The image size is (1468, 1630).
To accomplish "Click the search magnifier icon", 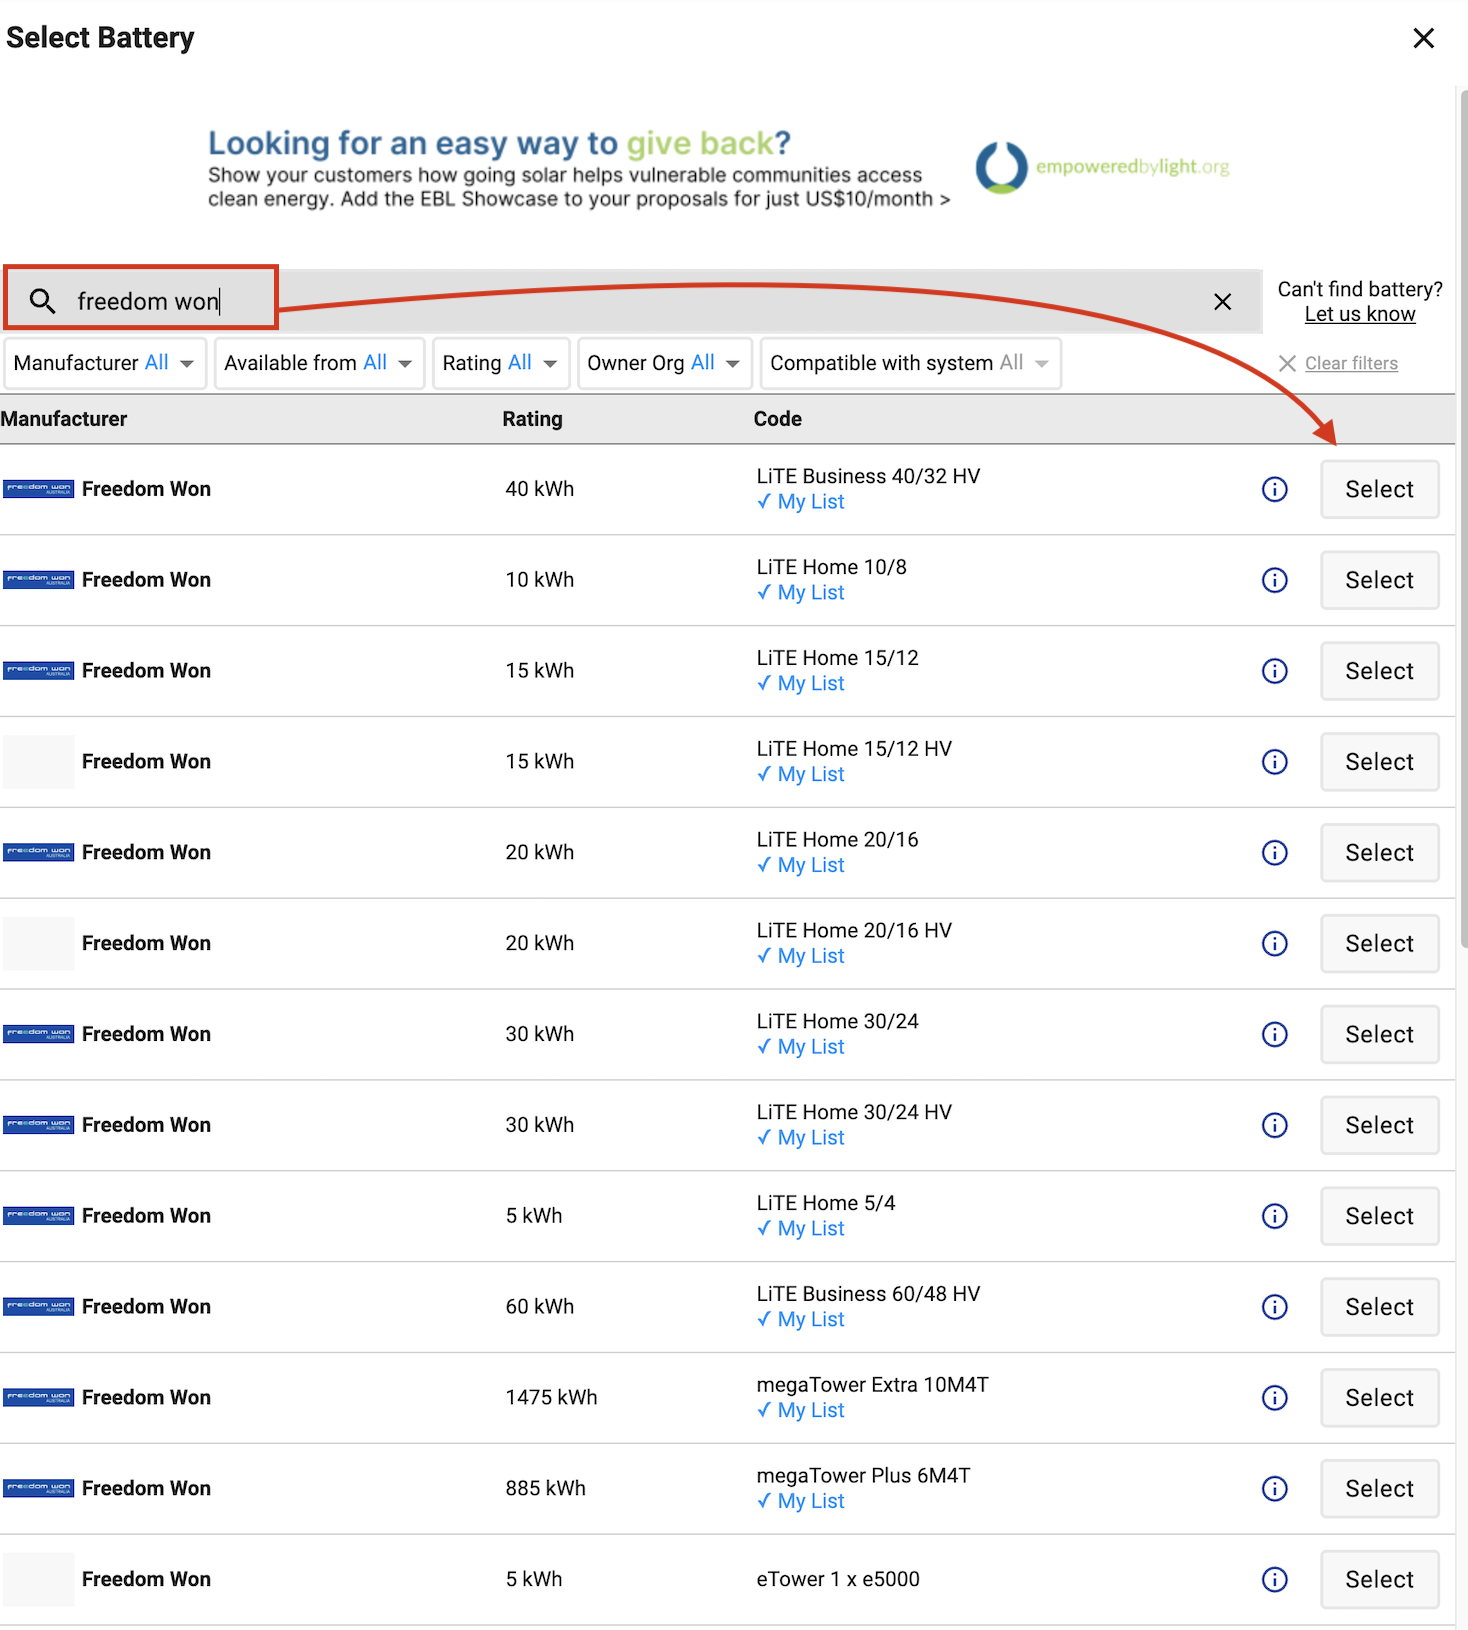I will 42,301.
